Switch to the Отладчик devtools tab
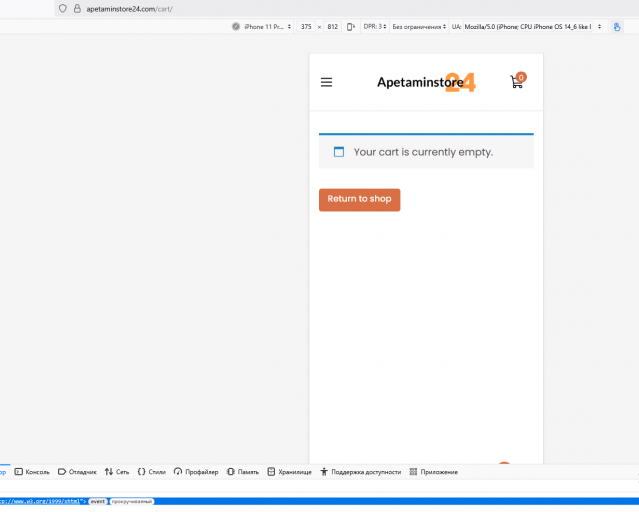The image size is (639, 512). tap(77, 472)
